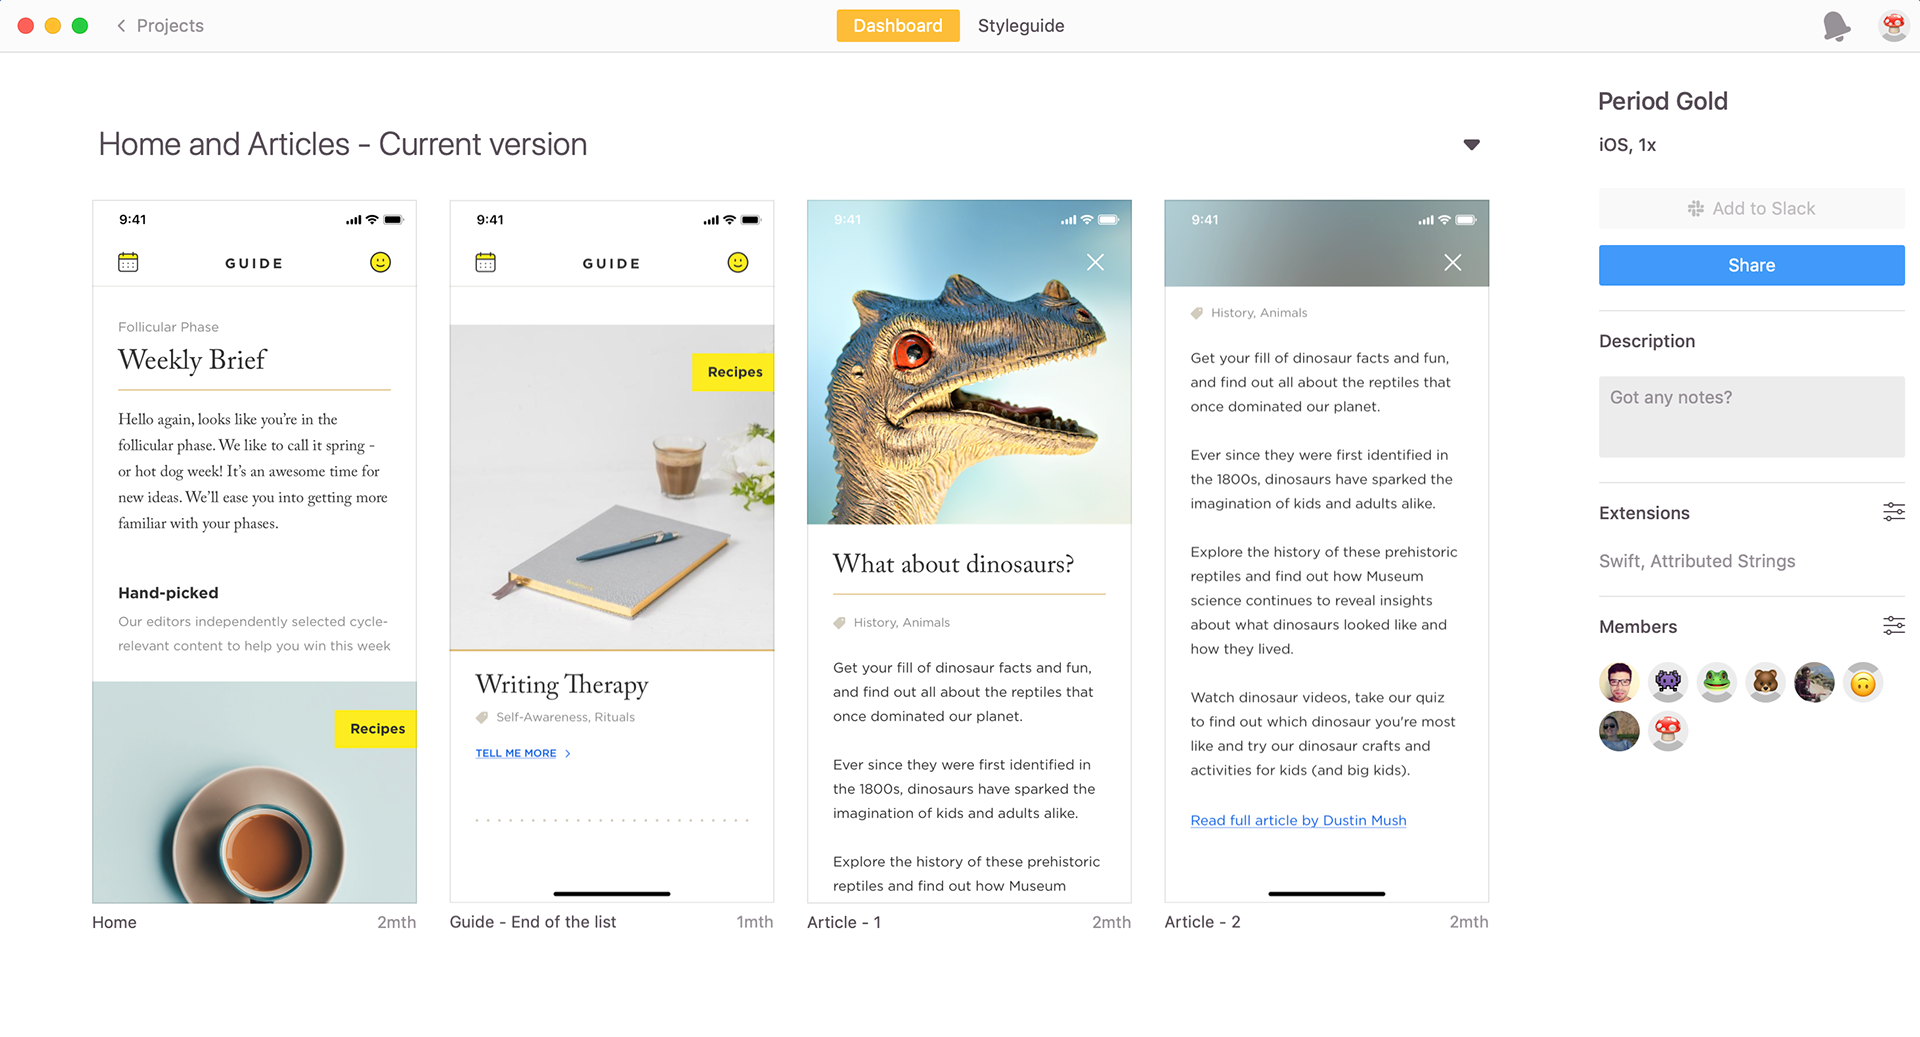Click the X close icon on Article - 2

(1452, 262)
